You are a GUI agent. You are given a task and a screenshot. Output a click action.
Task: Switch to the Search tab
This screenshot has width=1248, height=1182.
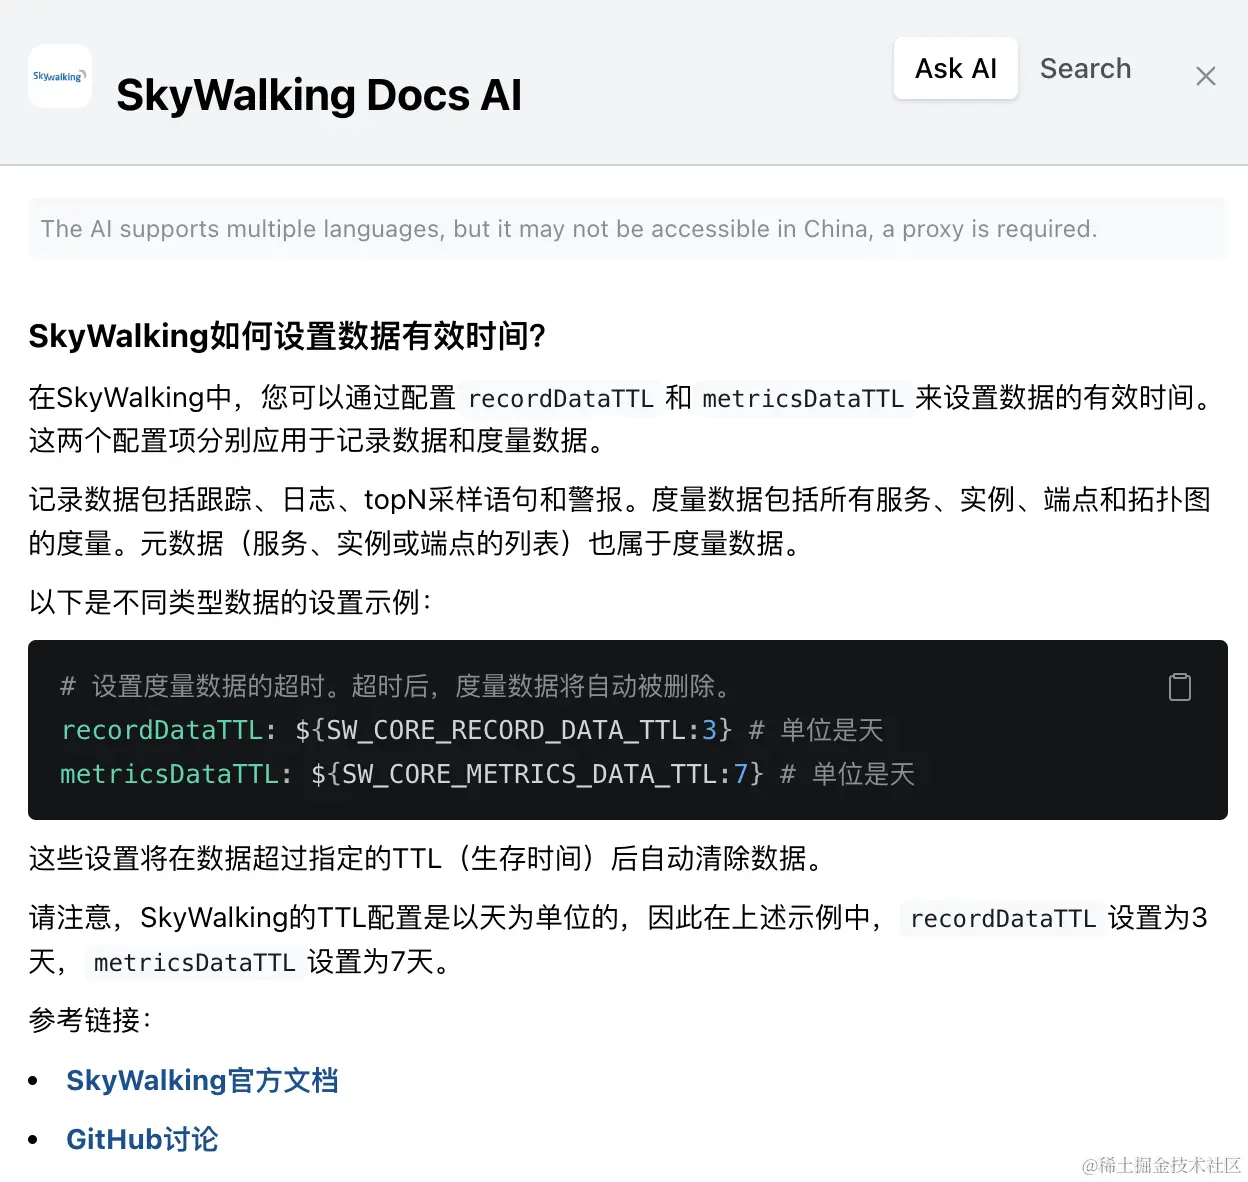pyautogui.click(x=1085, y=68)
